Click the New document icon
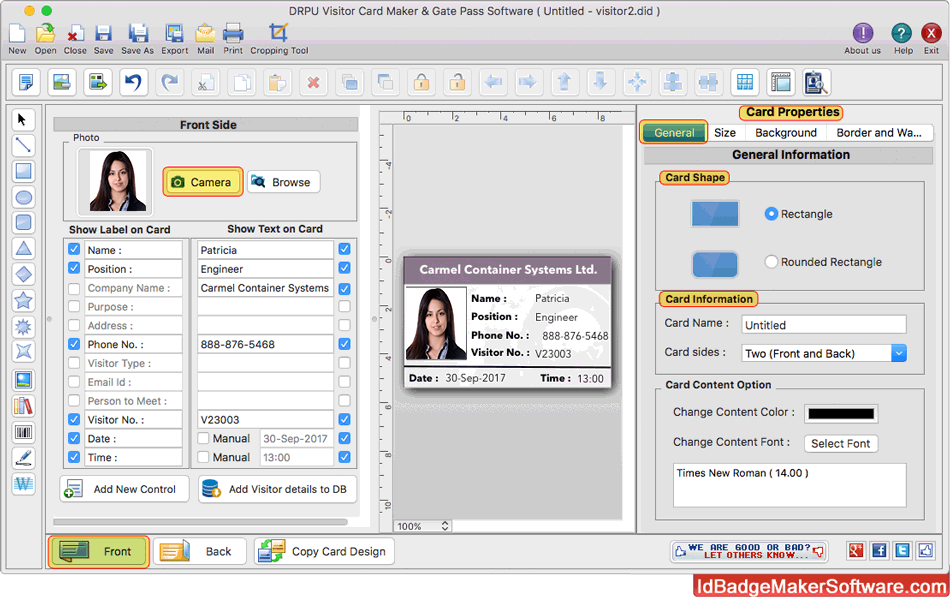Screen dimensions: 950x597 click(17, 34)
